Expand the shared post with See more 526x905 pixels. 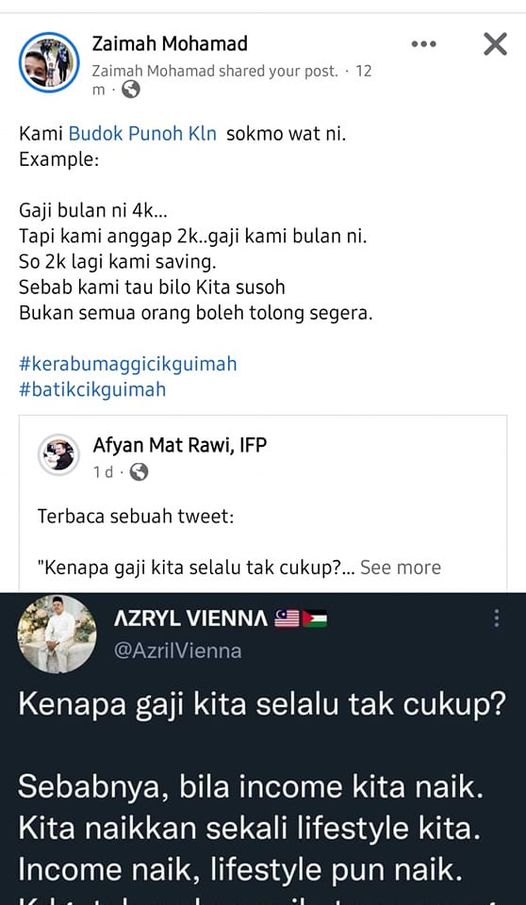tap(401, 567)
